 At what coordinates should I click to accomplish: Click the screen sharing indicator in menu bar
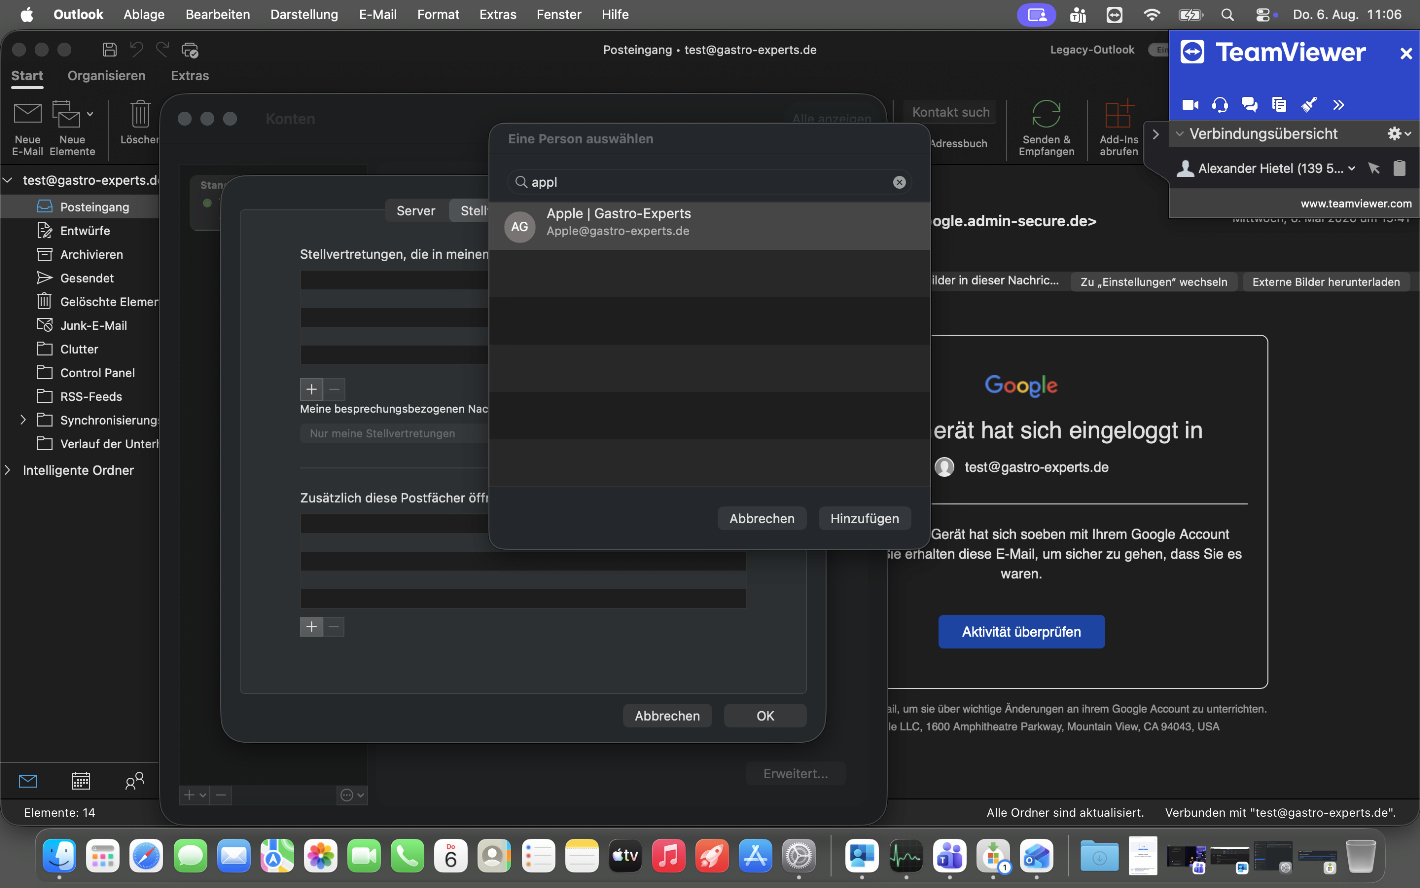[1036, 15]
